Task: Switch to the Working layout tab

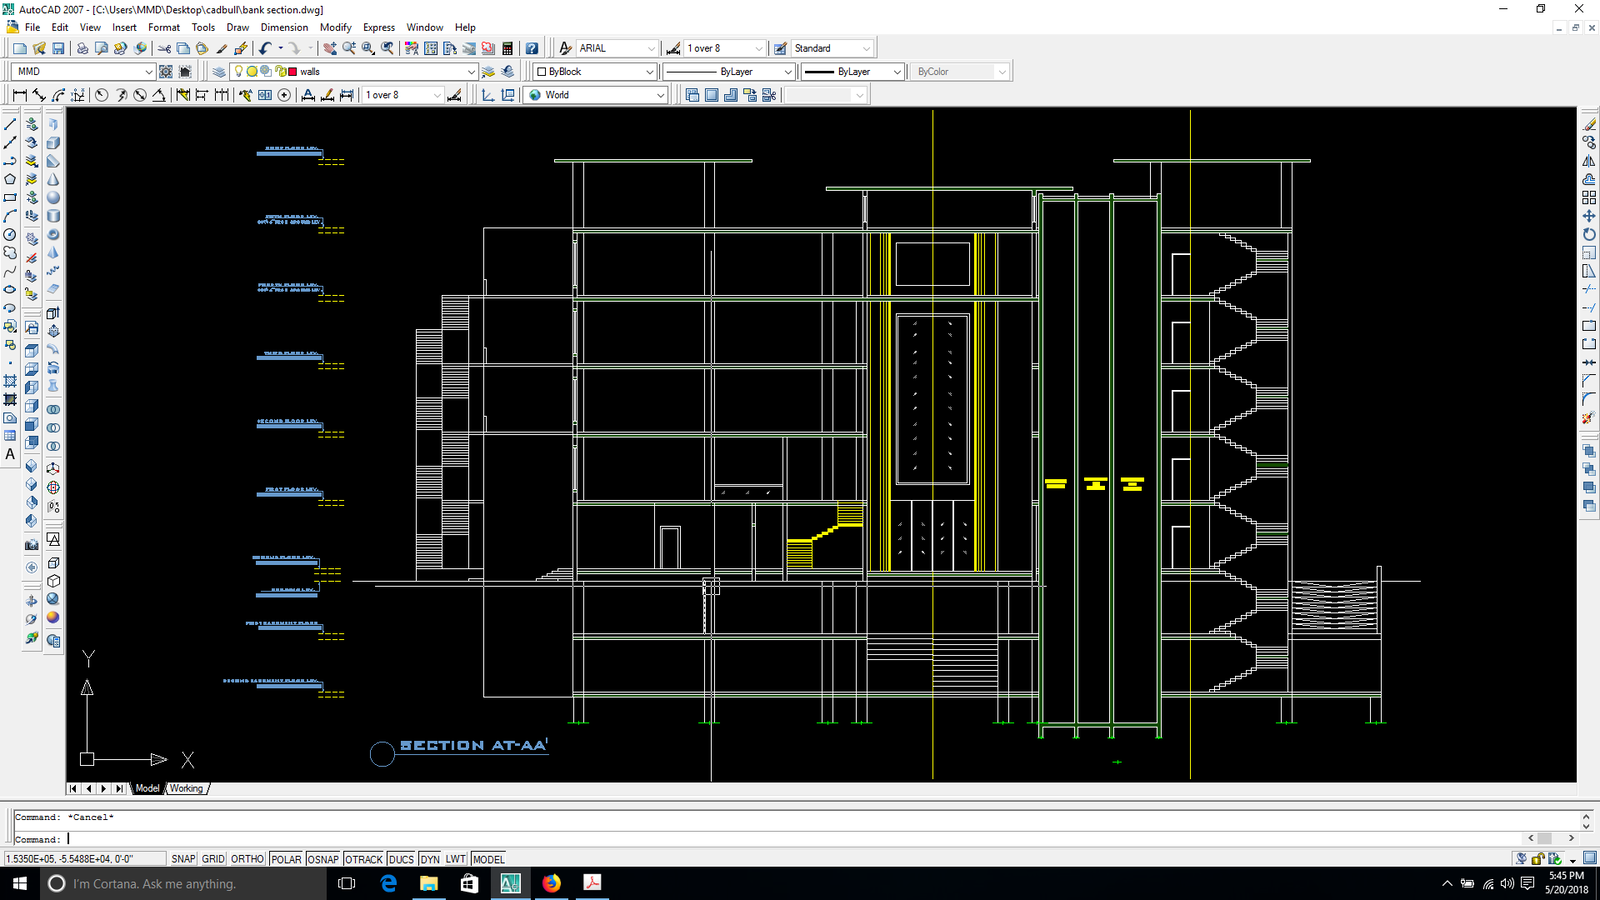Action: (x=186, y=788)
